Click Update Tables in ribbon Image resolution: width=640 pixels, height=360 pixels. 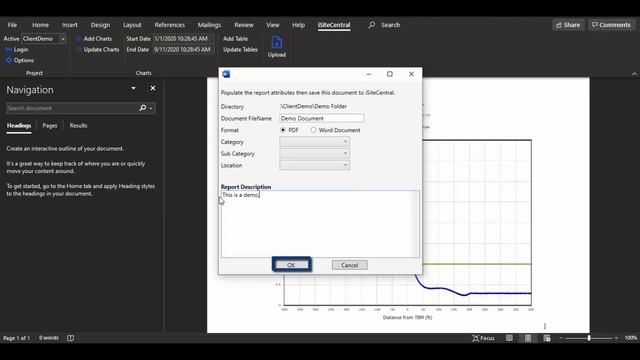[240, 49]
